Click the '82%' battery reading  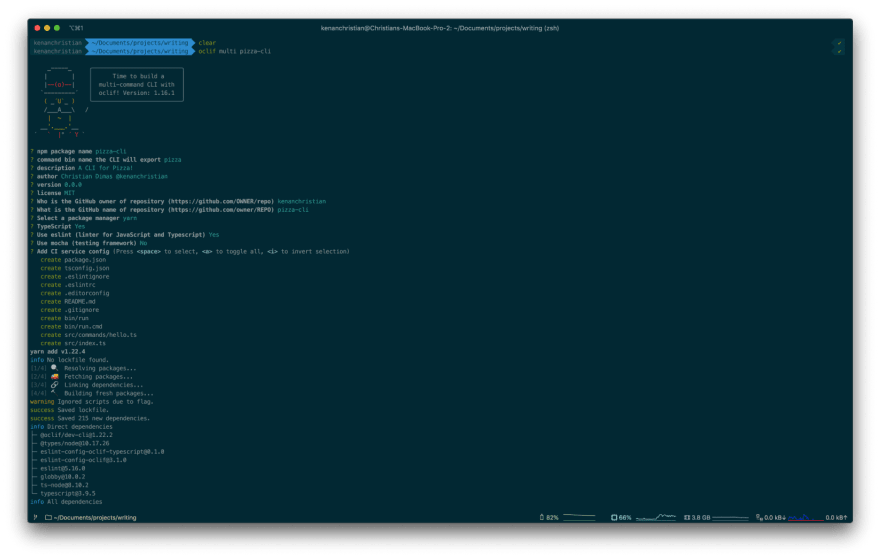(552, 517)
